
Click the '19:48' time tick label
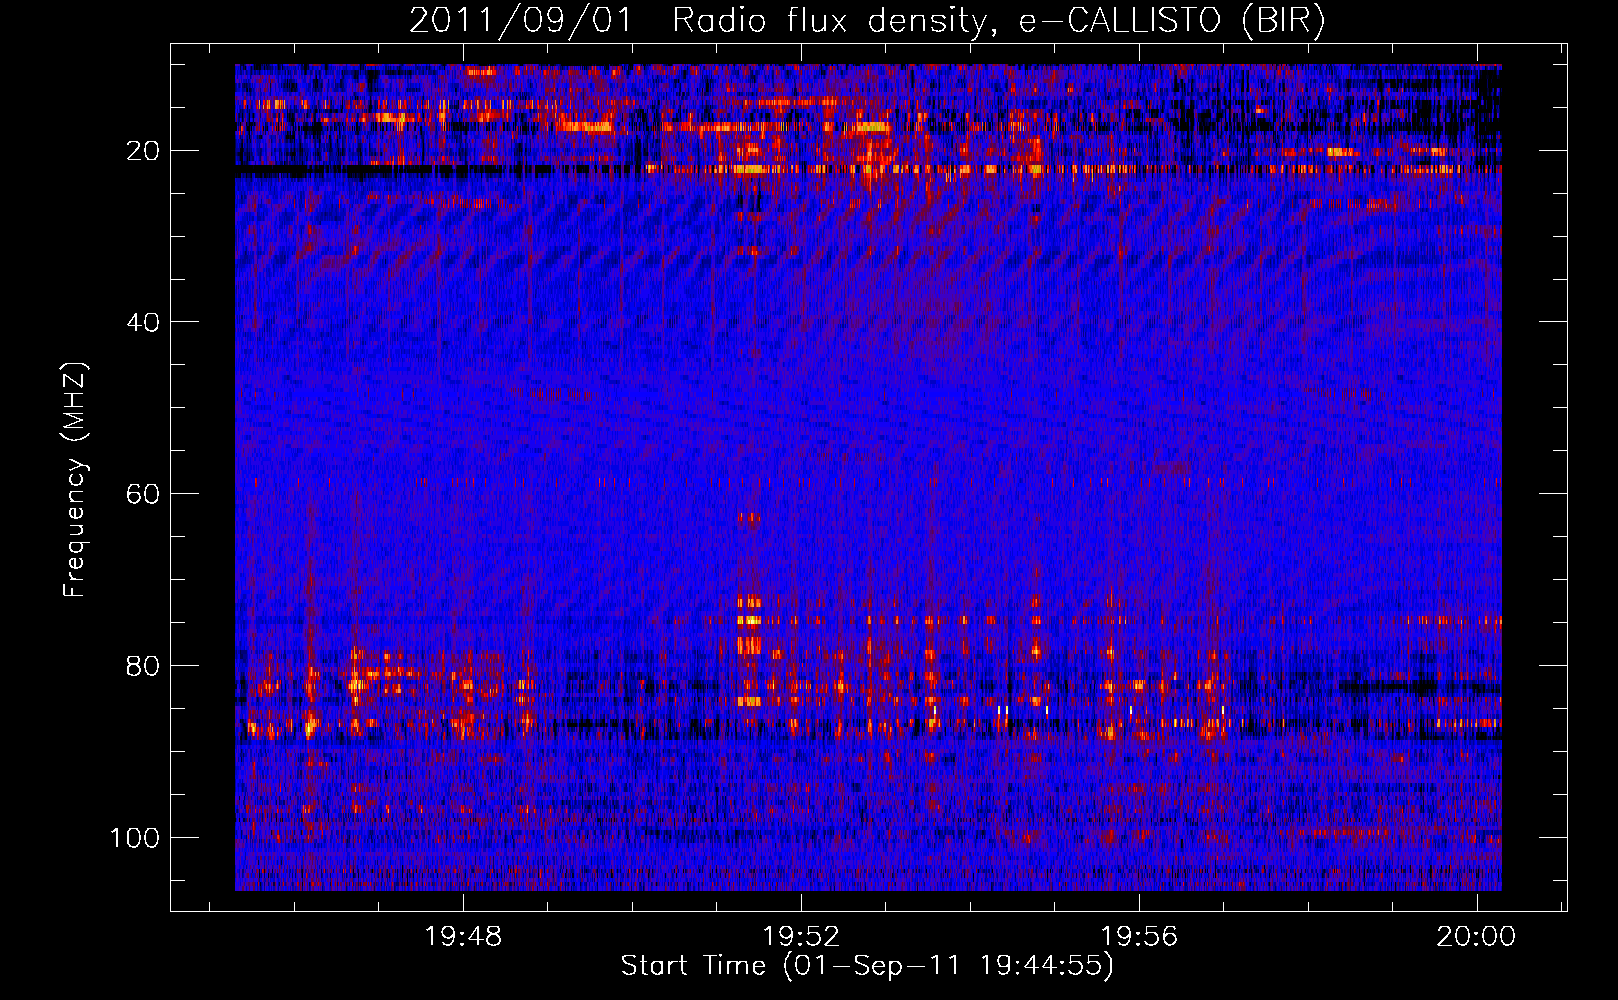463,937
